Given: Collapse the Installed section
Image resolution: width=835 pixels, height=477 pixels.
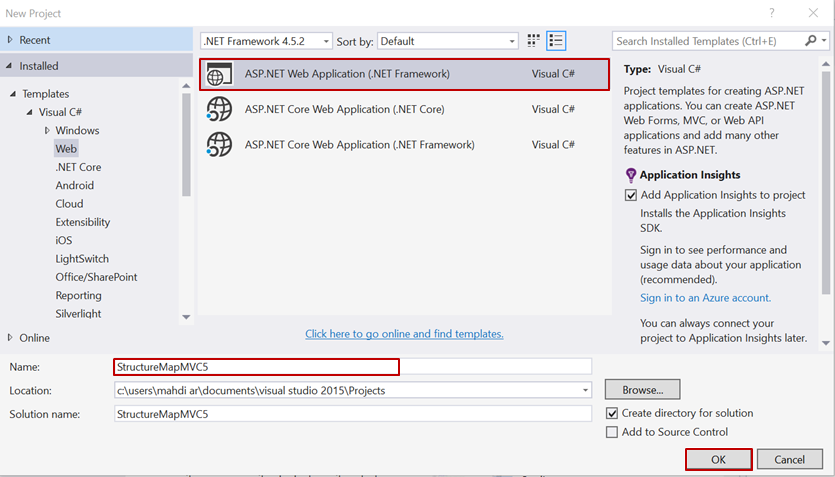Looking at the screenshot, I should [9, 66].
